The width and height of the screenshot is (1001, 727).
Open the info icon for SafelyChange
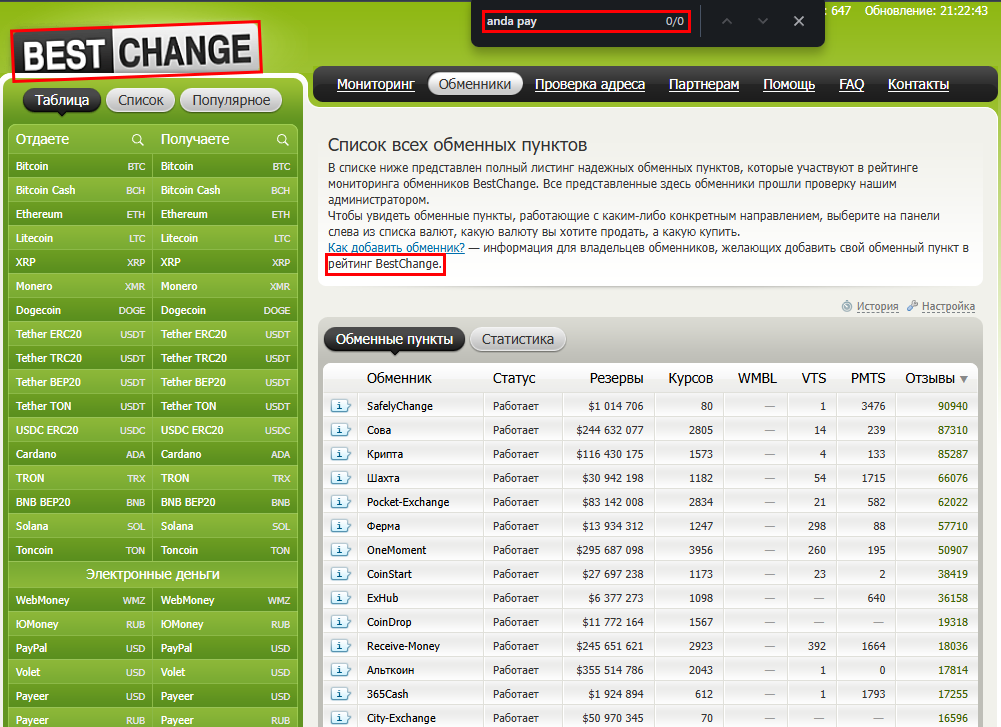pos(341,406)
